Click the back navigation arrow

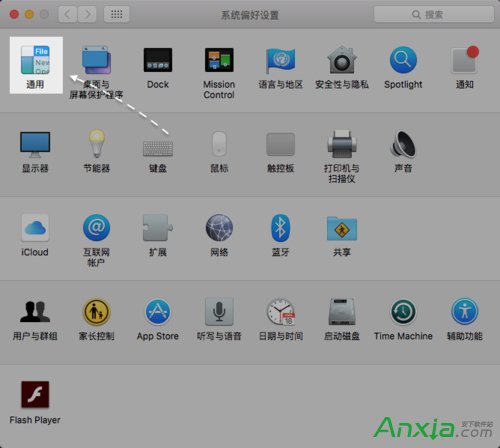(68, 14)
